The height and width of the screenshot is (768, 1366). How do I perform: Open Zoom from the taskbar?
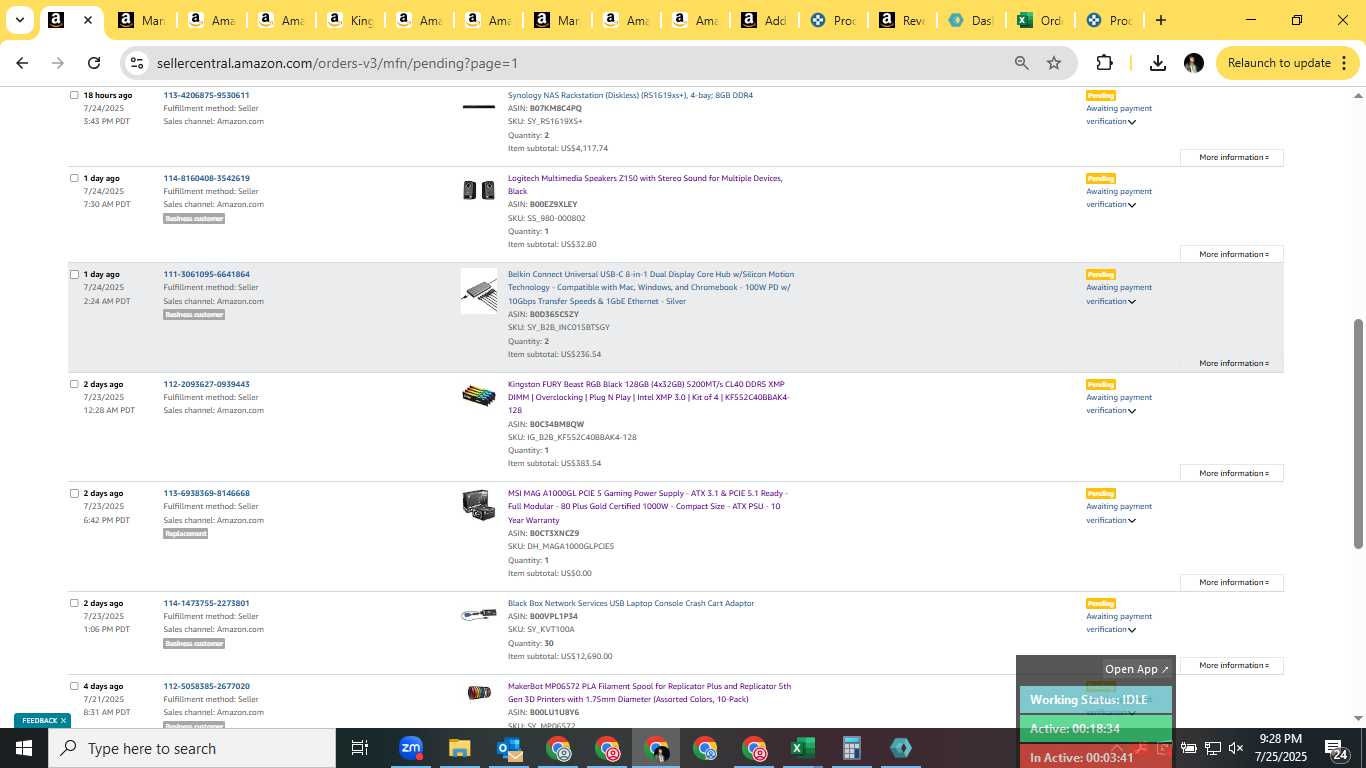point(411,748)
